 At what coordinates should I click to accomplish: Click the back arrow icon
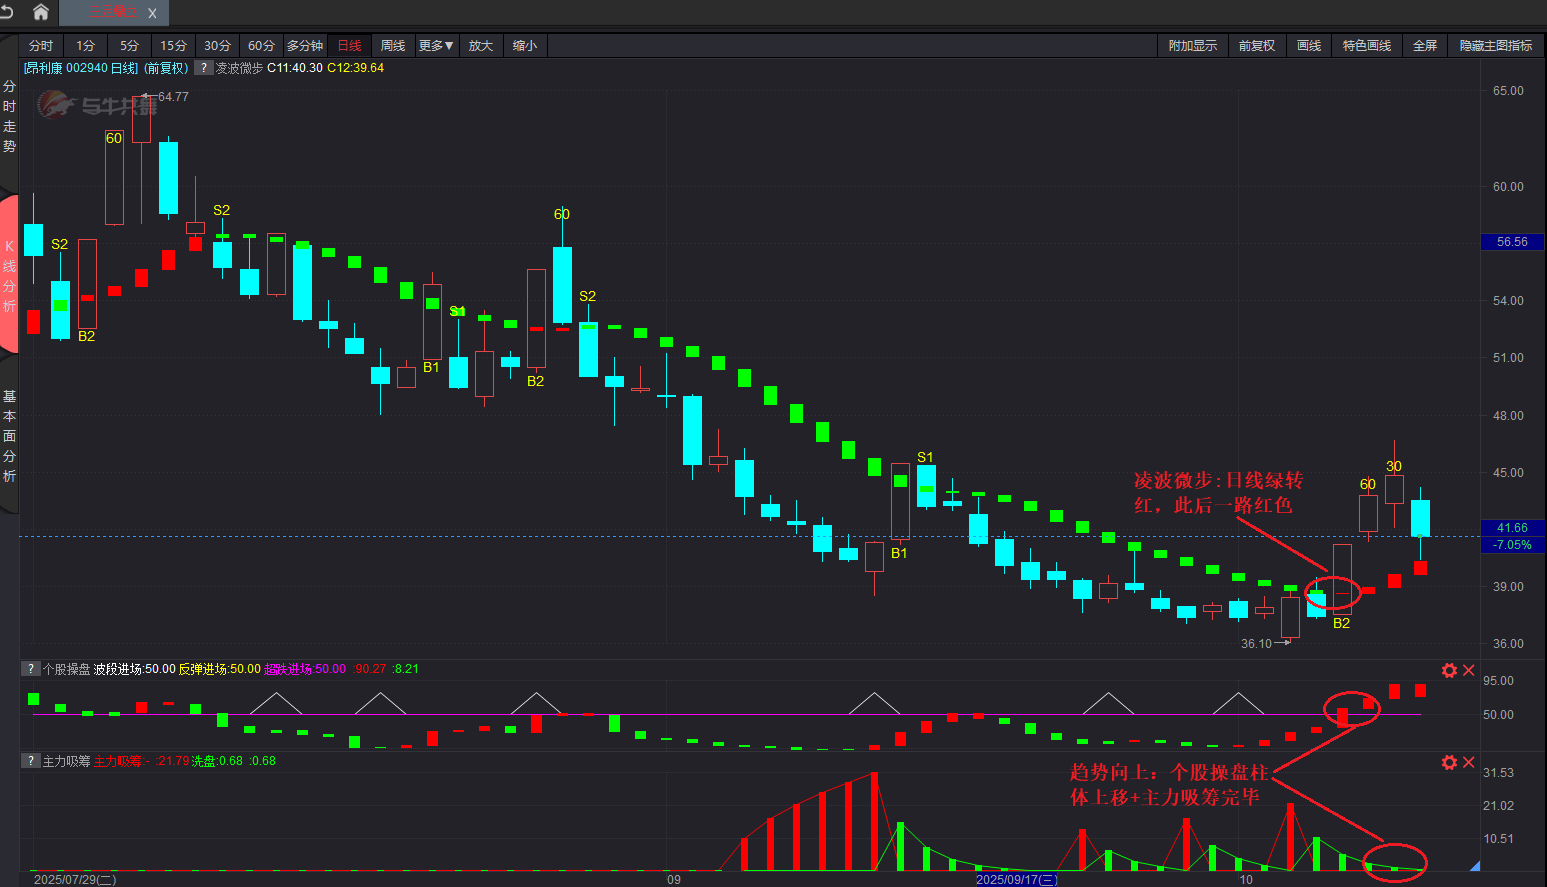point(8,12)
